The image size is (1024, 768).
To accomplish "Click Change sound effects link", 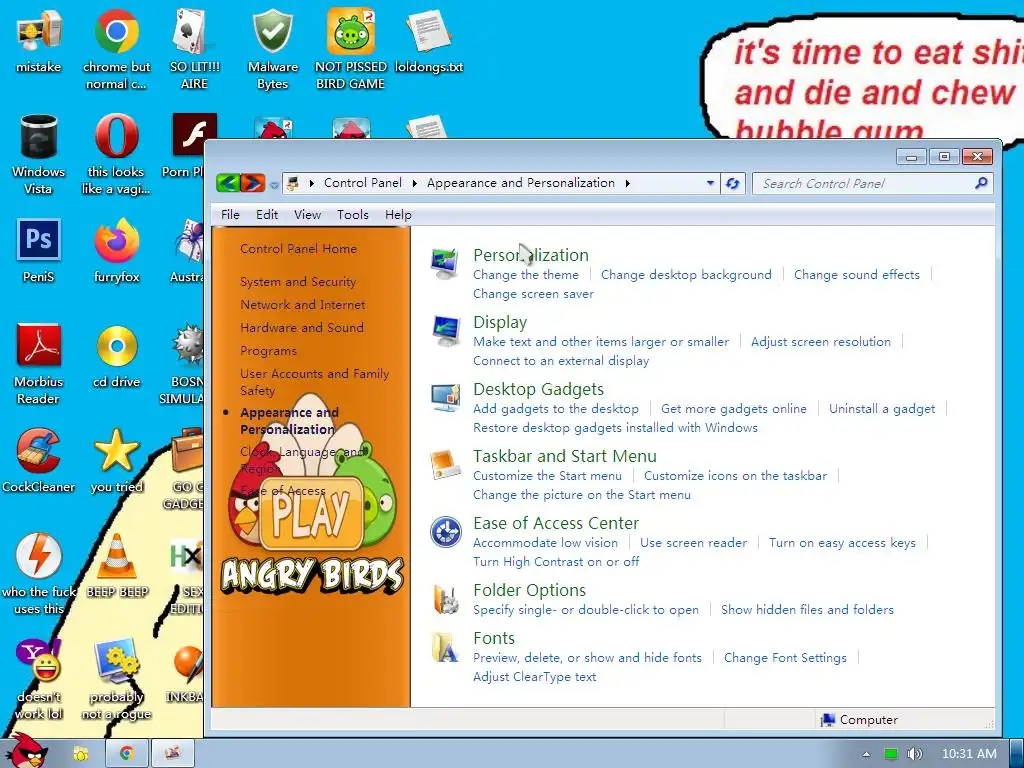I will click(x=856, y=275).
